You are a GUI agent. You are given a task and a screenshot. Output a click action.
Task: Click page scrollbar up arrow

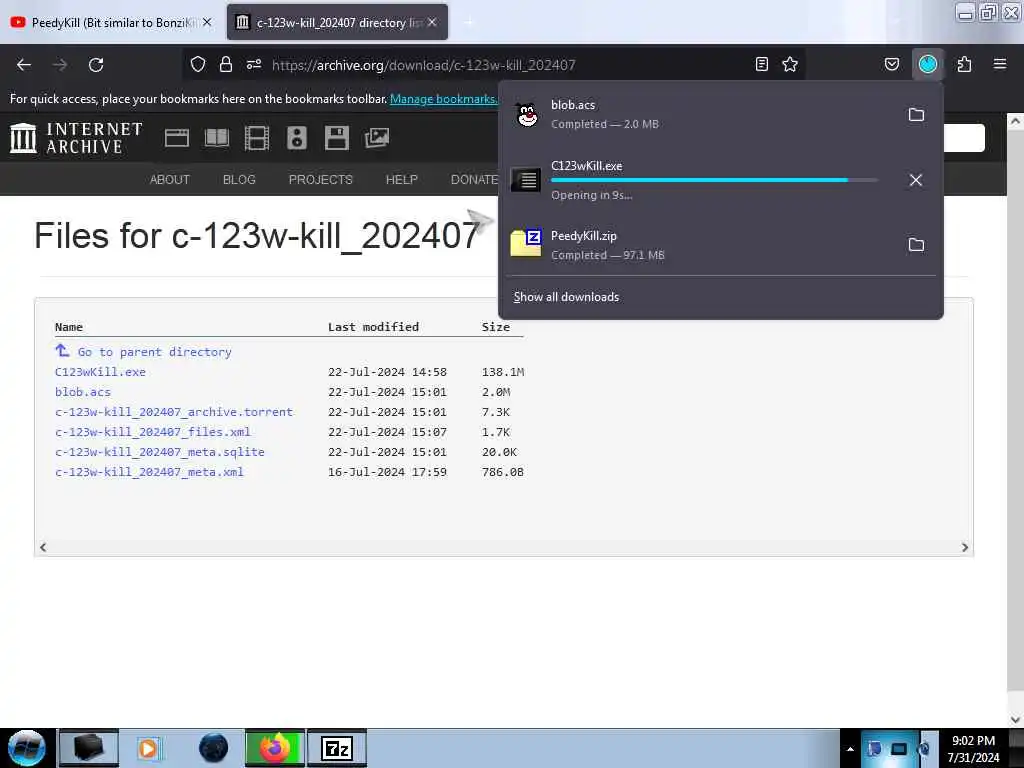[1015, 121]
